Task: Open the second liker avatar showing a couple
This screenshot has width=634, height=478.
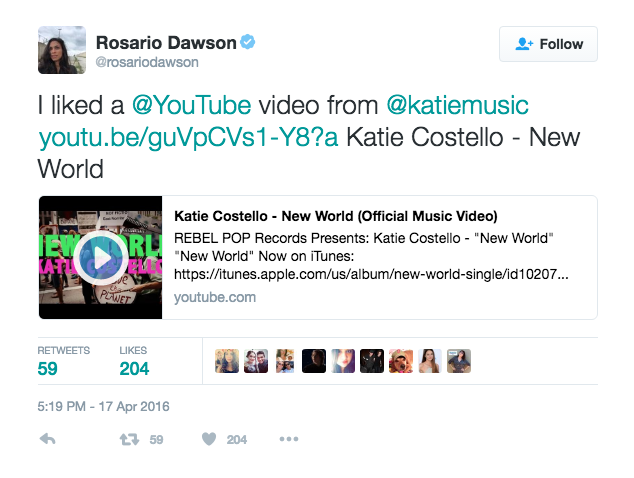Action: pyautogui.click(x=256, y=361)
